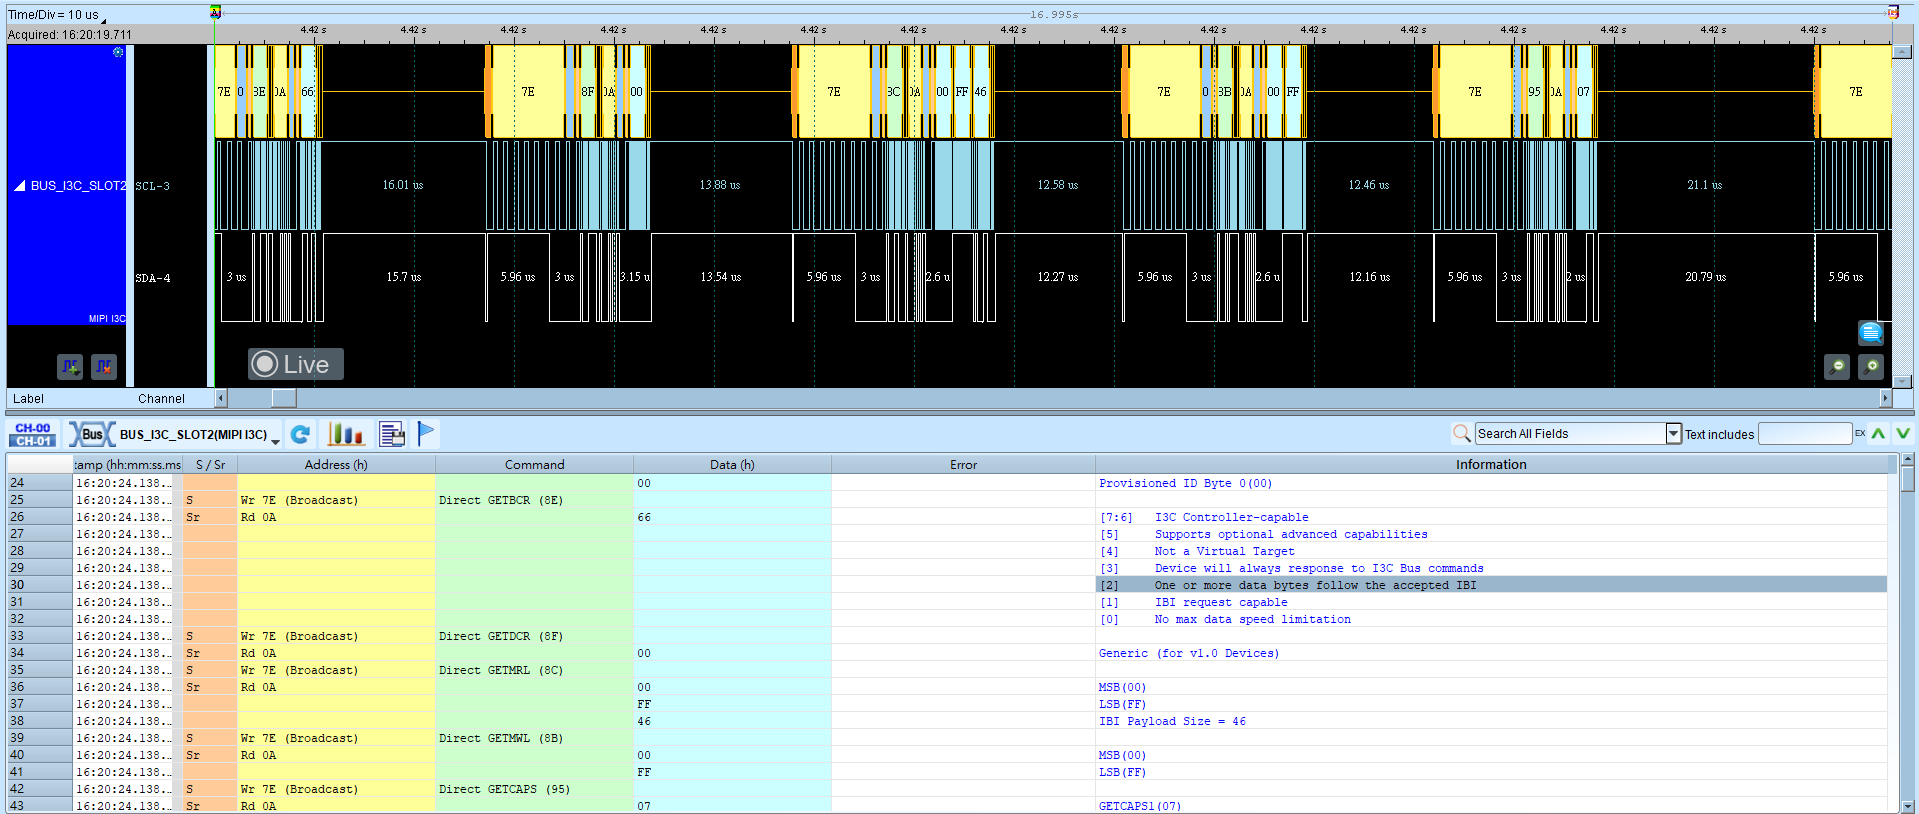Open the blue comment bubble icon
Viewport: 1919px width, 814px height.
click(1870, 333)
